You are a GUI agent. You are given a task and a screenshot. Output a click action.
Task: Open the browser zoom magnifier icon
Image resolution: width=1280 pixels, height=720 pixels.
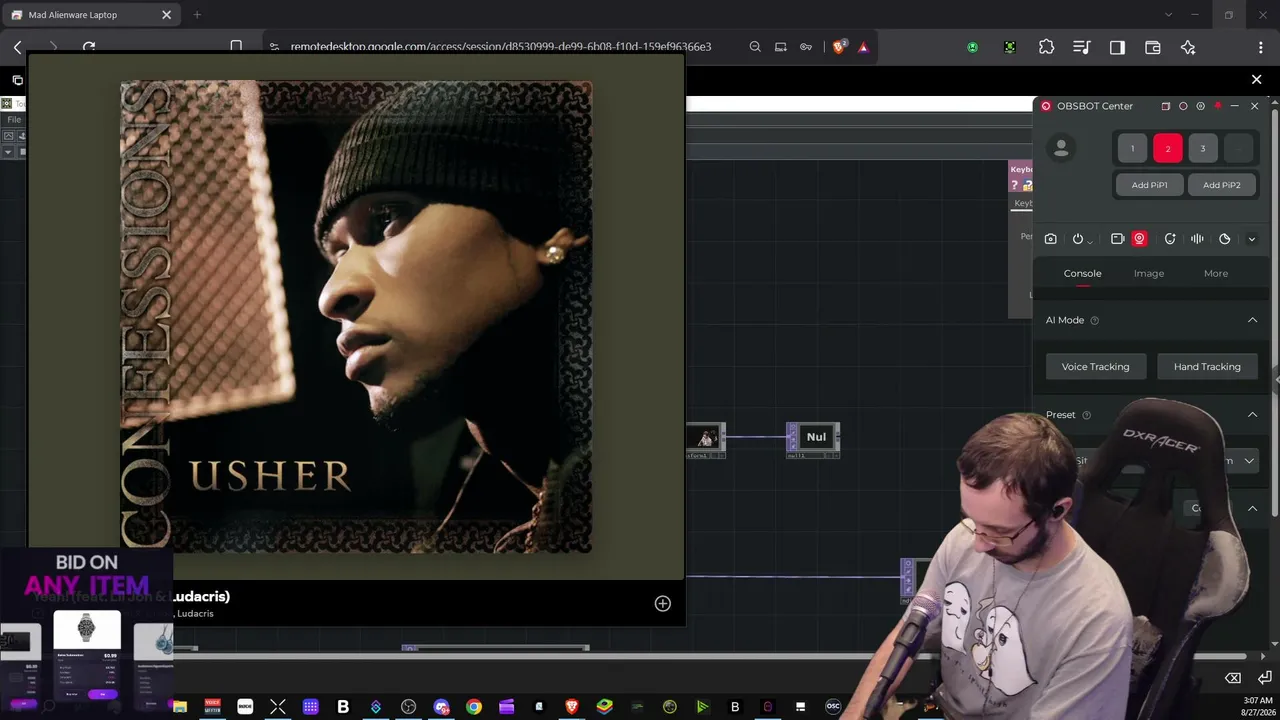point(755,47)
